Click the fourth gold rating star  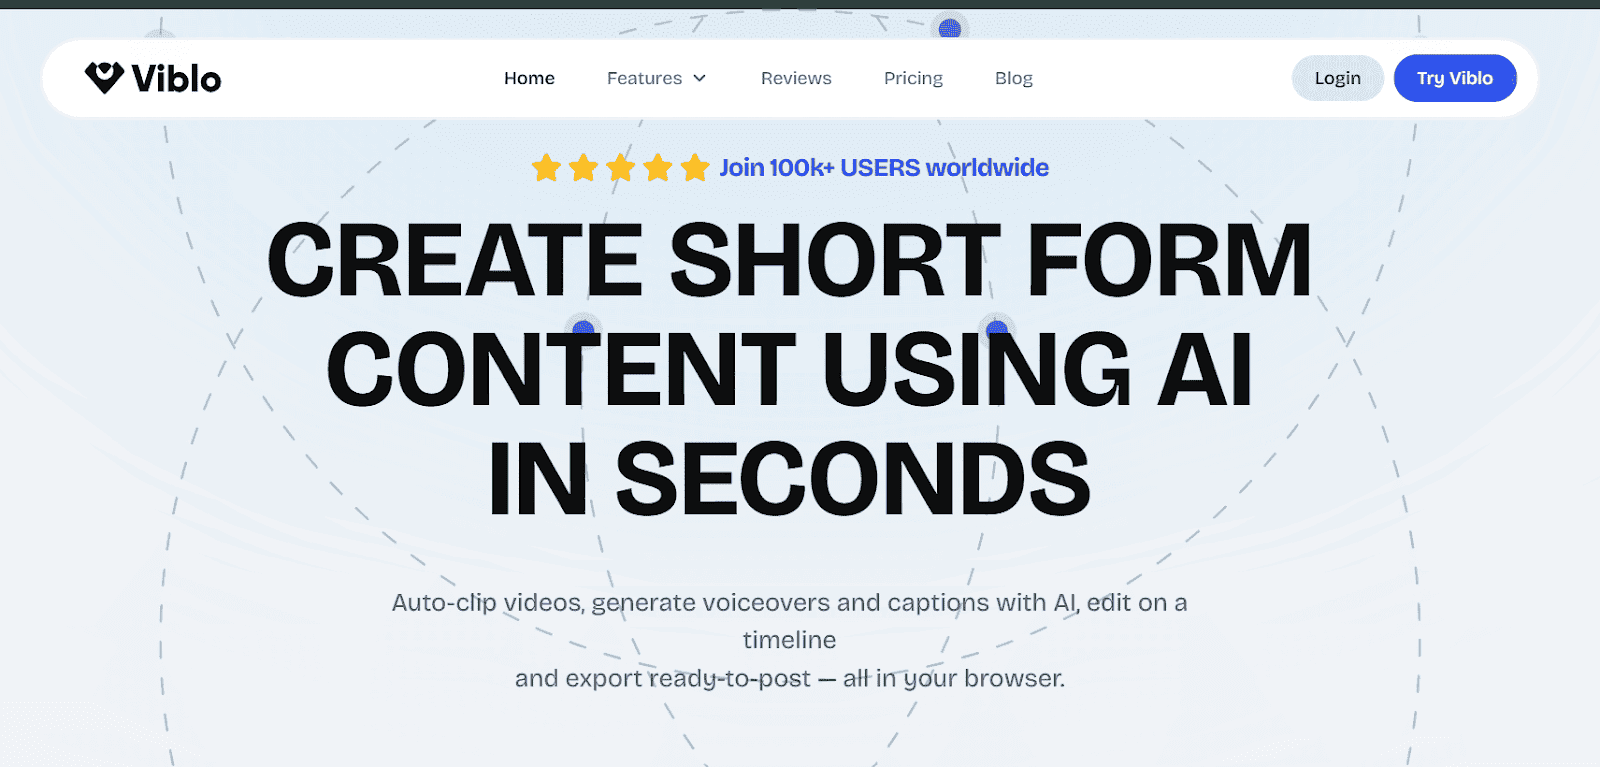[658, 167]
